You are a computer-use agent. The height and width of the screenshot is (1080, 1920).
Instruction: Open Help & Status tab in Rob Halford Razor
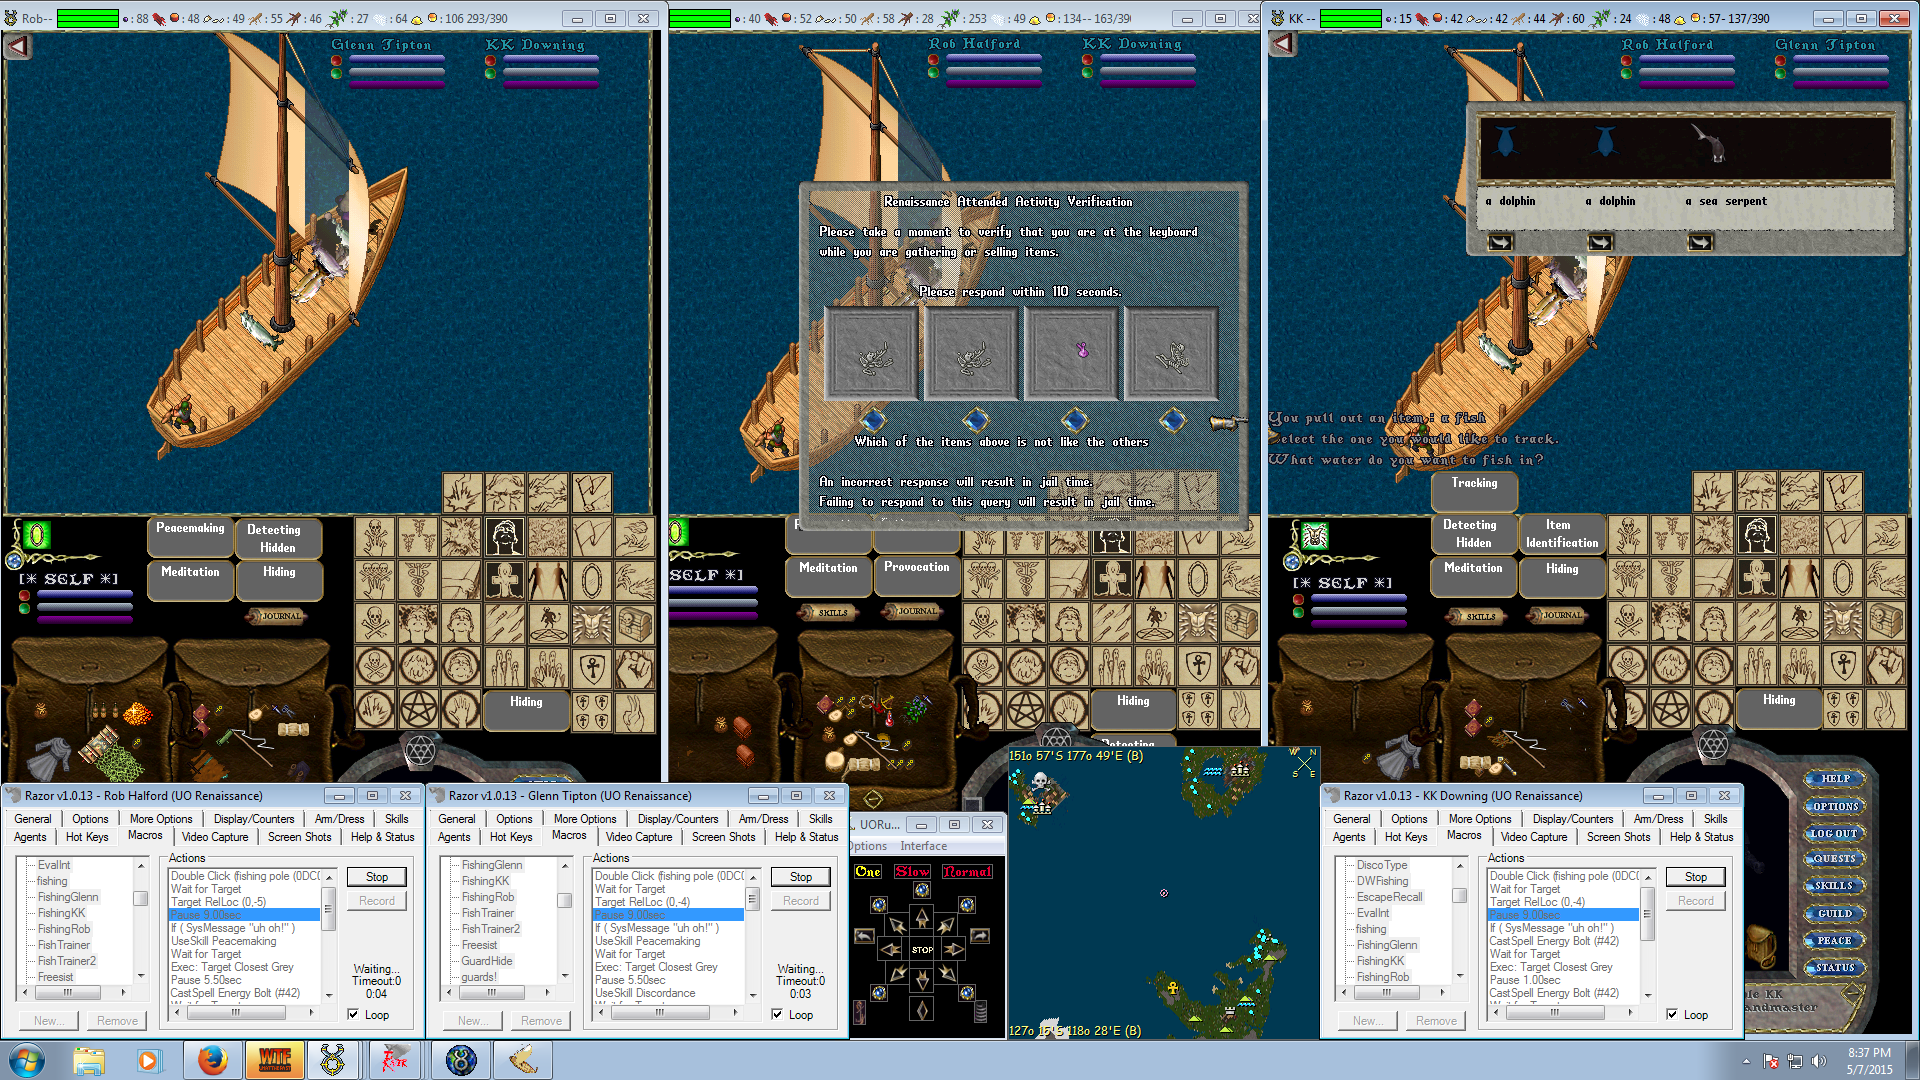point(382,837)
